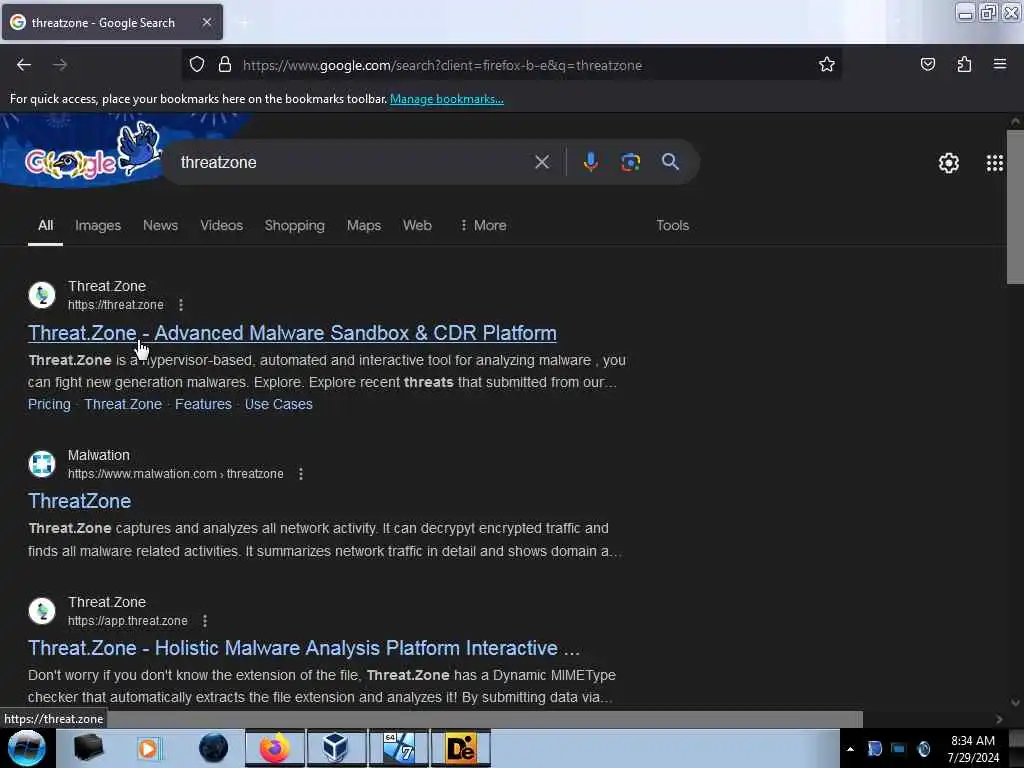
Task: Open the Extensions puzzle icon
Action: click(x=964, y=65)
